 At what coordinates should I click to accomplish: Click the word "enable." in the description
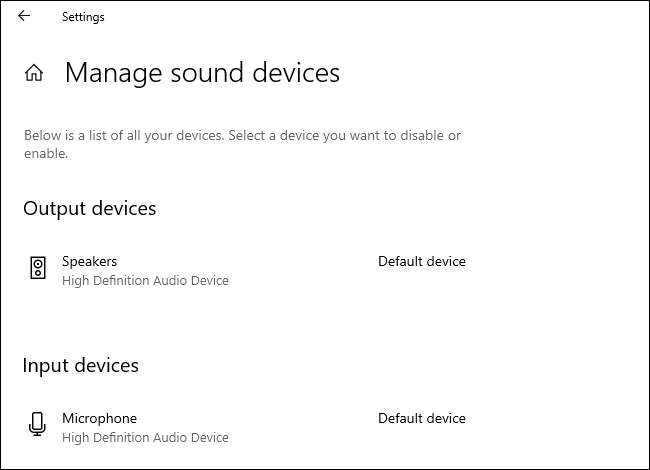(x=46, y=154)
